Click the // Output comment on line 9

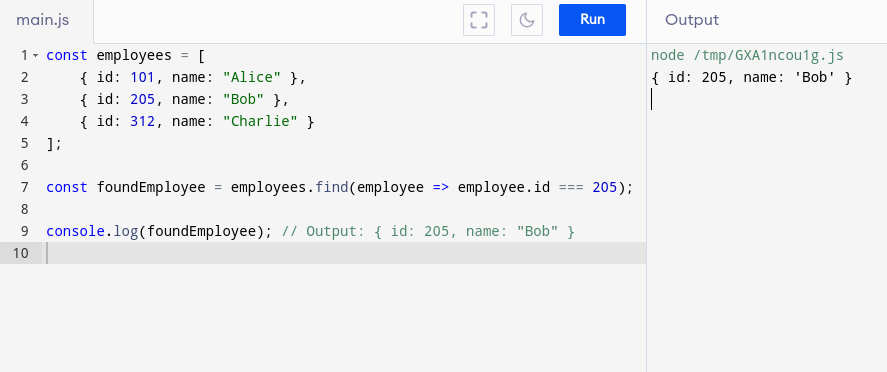(428, 232)
